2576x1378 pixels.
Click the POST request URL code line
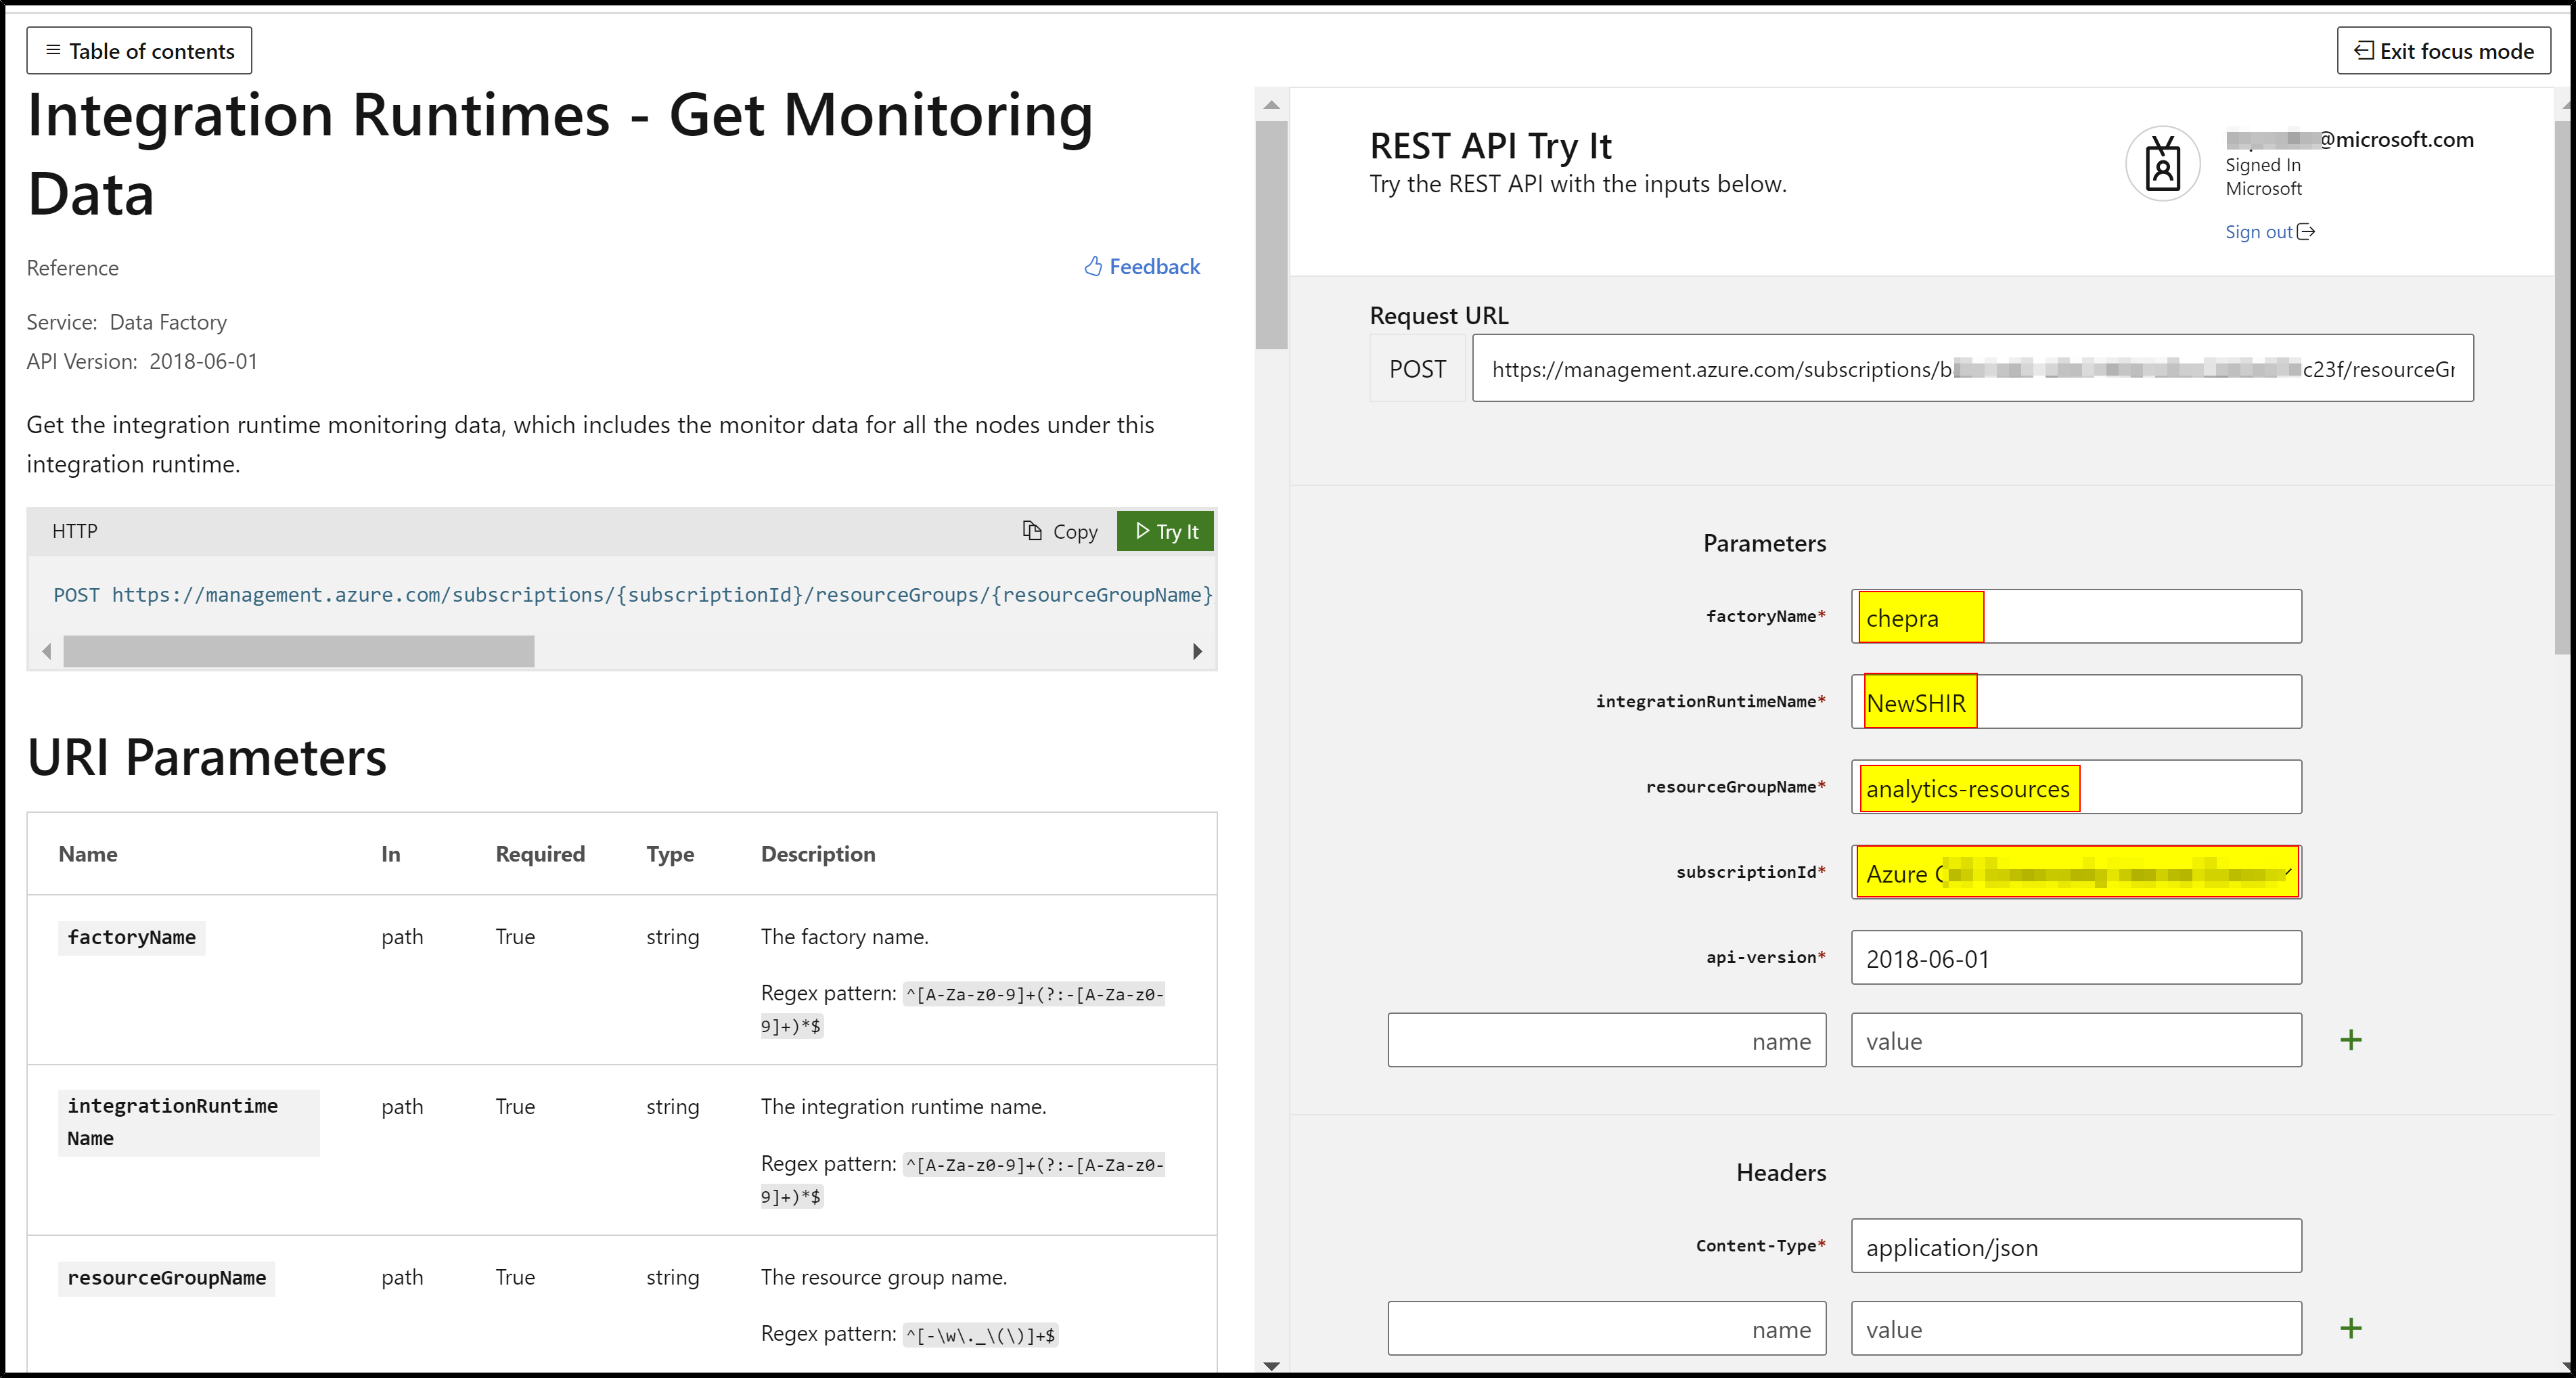pos(632,595)
